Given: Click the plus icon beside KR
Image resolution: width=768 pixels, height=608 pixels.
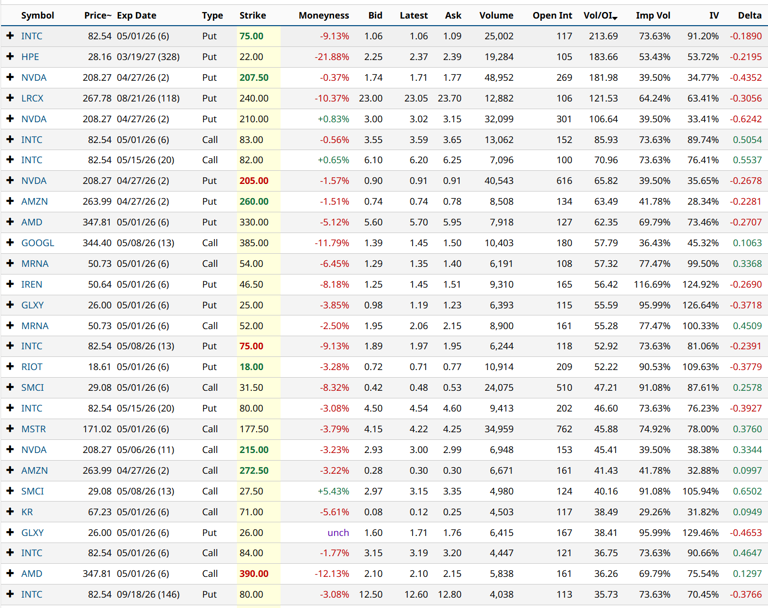Looking at the screenshot, I should [x=10, y=512].
